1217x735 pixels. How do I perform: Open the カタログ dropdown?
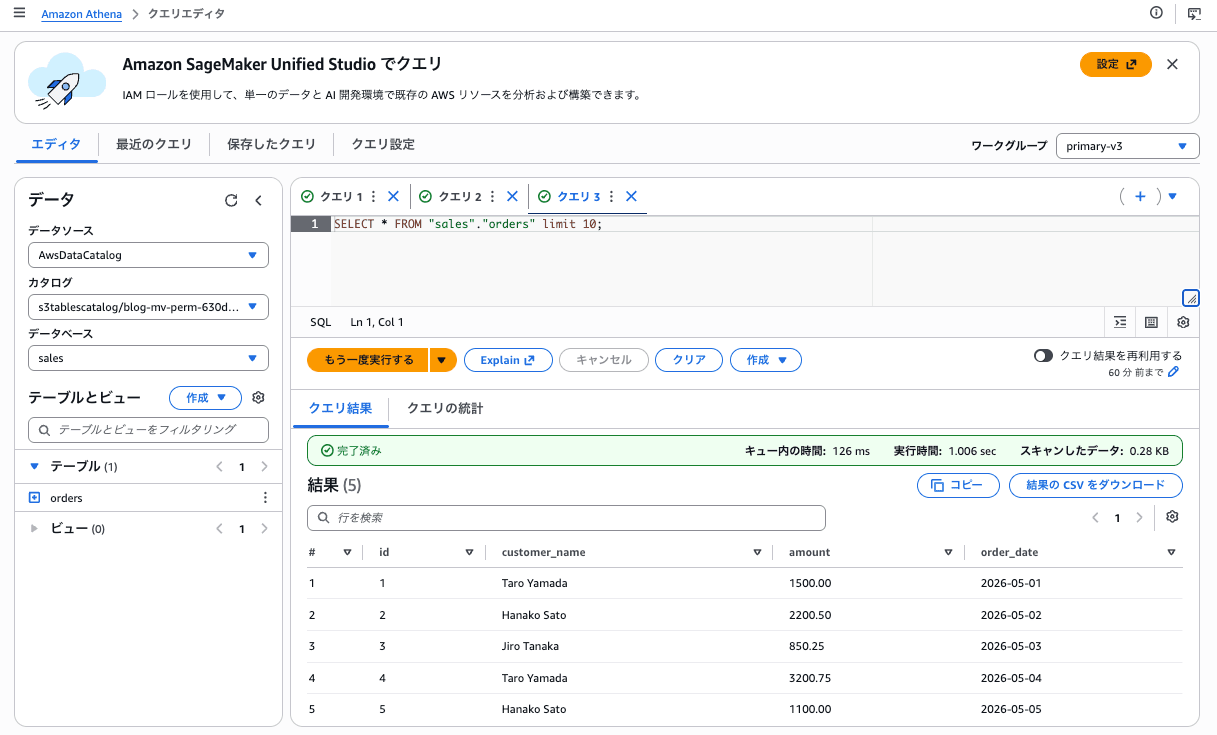click(148, 306)
